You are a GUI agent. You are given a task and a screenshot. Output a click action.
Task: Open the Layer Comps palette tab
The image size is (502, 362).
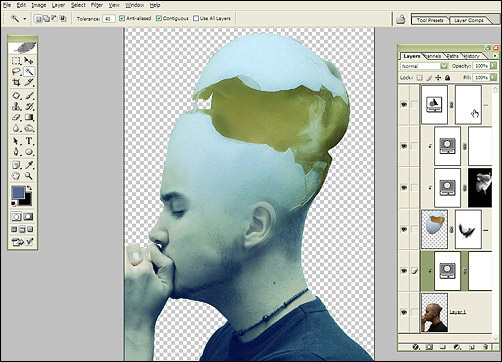(469, 20)
